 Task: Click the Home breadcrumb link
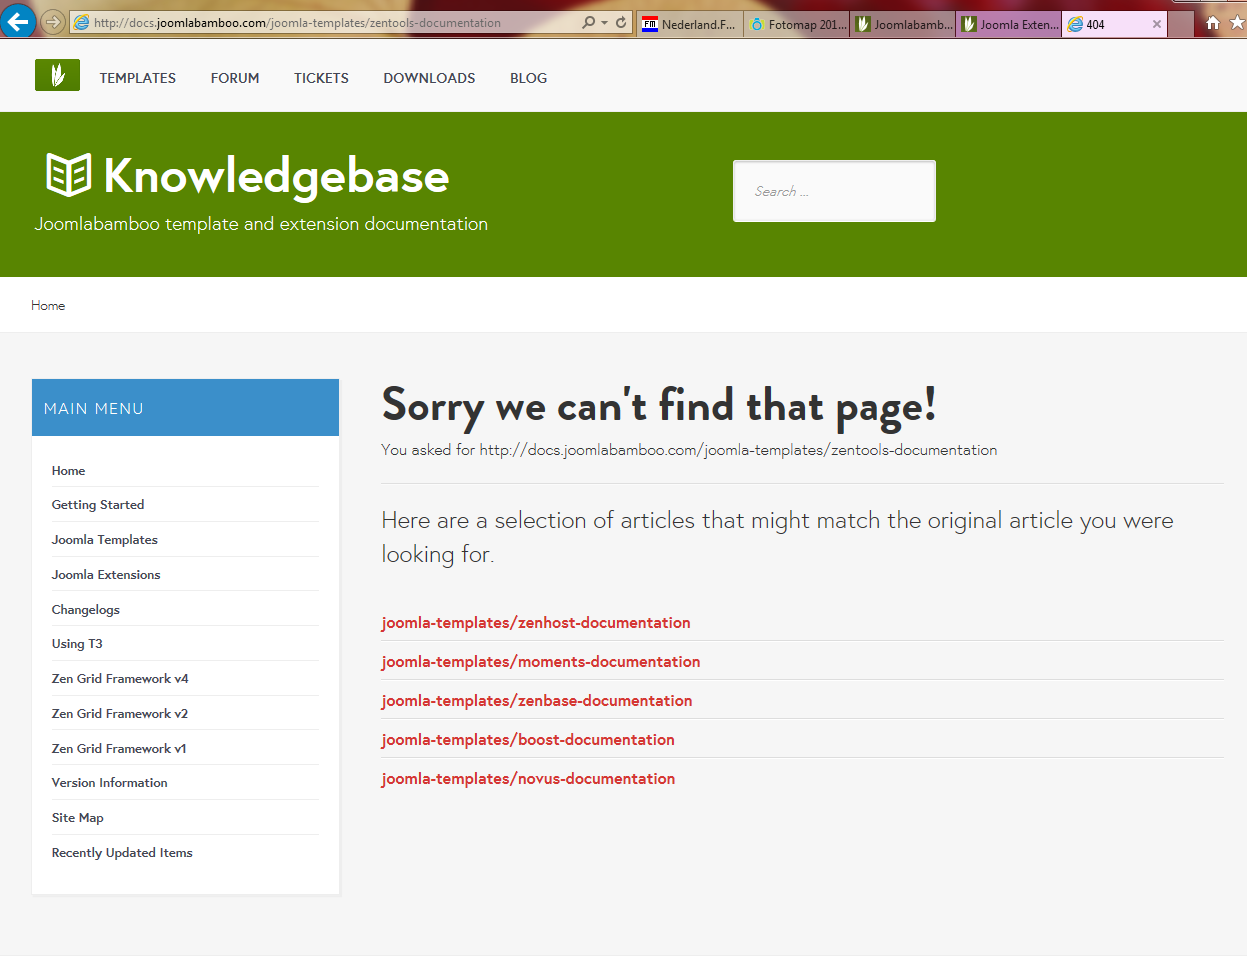point(48,306)
